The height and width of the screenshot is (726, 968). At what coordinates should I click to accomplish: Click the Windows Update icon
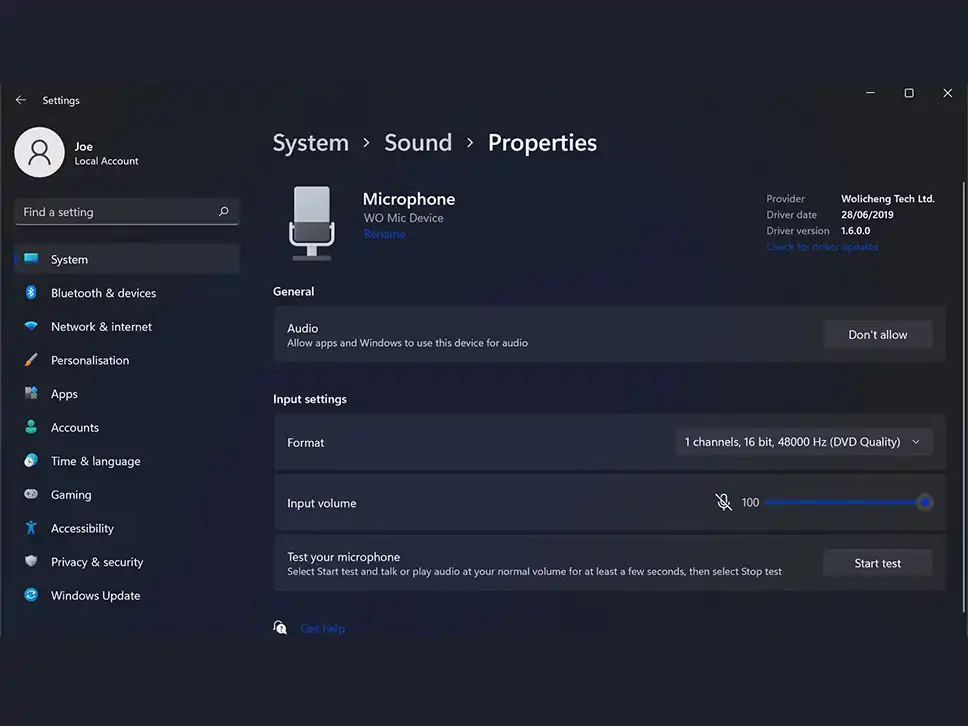point(33,595)
